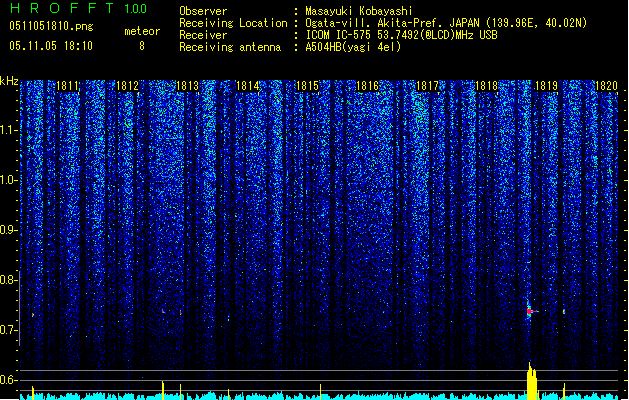Click the 1819 time marker
The image size is (629, 400).
coord(547,86)
